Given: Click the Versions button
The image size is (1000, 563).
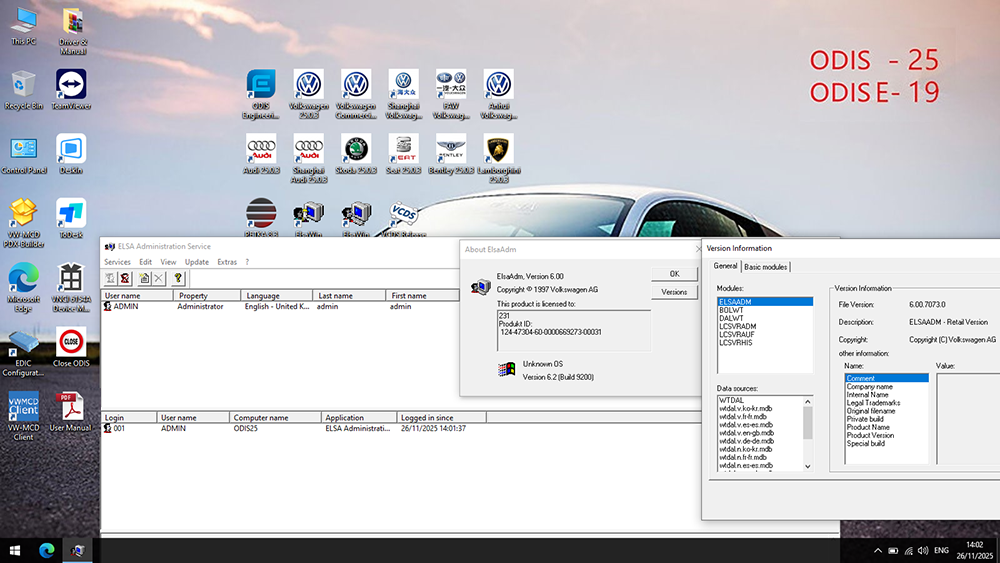Looking at the screenshot, I should point(674,292).
